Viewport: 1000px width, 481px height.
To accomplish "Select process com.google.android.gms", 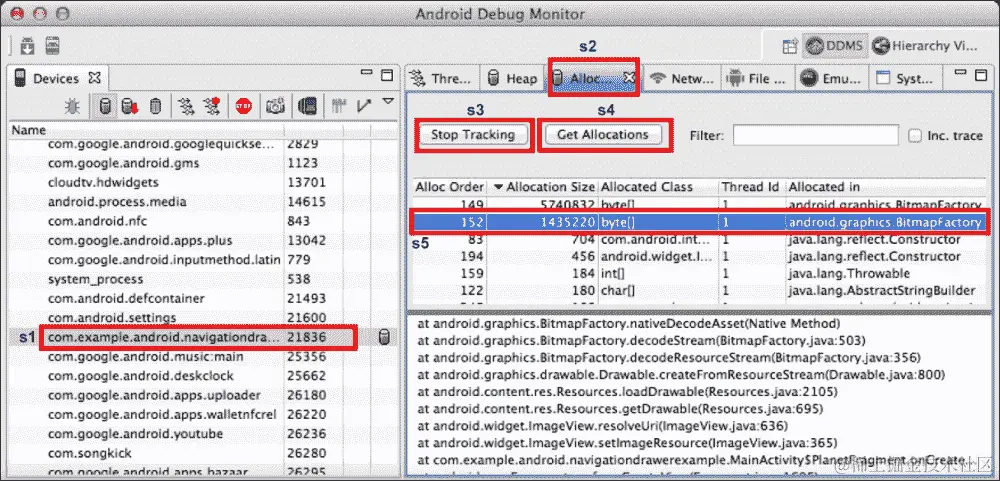I will coord(203,163).
